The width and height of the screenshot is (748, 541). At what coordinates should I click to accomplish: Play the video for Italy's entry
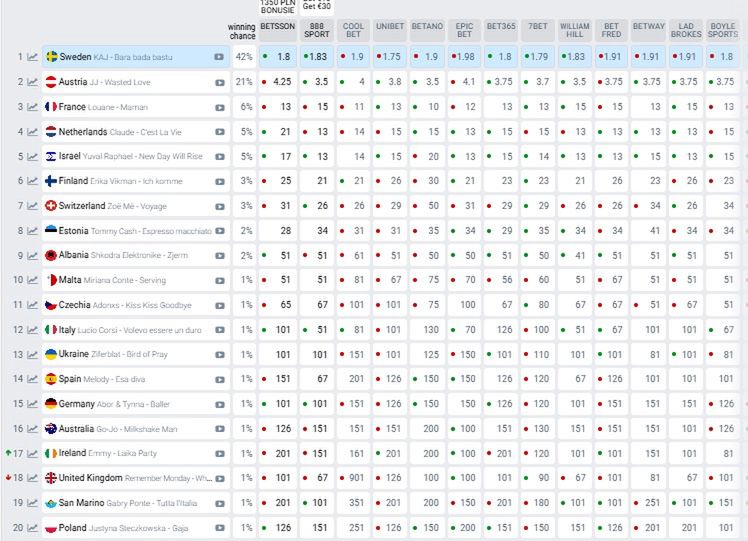[219, 330]
